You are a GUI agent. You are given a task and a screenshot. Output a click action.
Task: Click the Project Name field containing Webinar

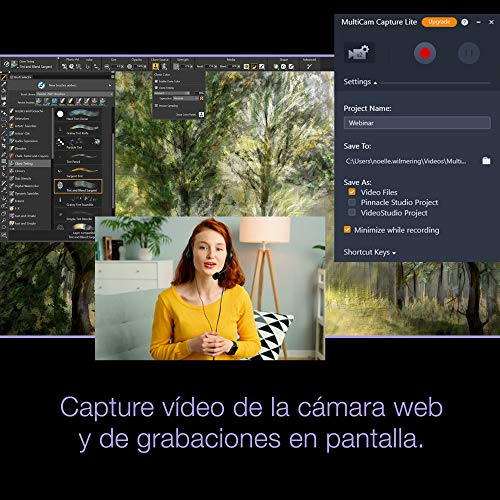pyautogui.click(x=417, y=123)
